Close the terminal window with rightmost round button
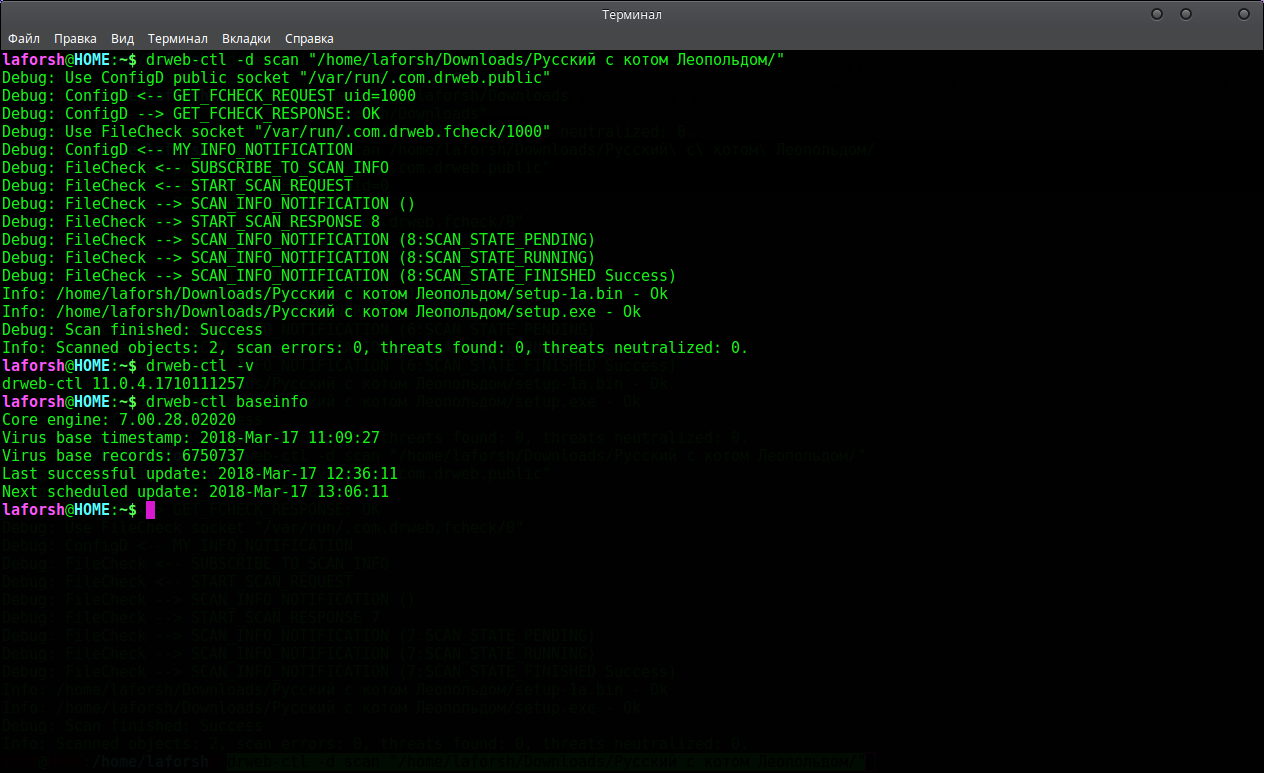Image resolution: width=1264 pixels, height=773 pixels. click(1244, 15)
